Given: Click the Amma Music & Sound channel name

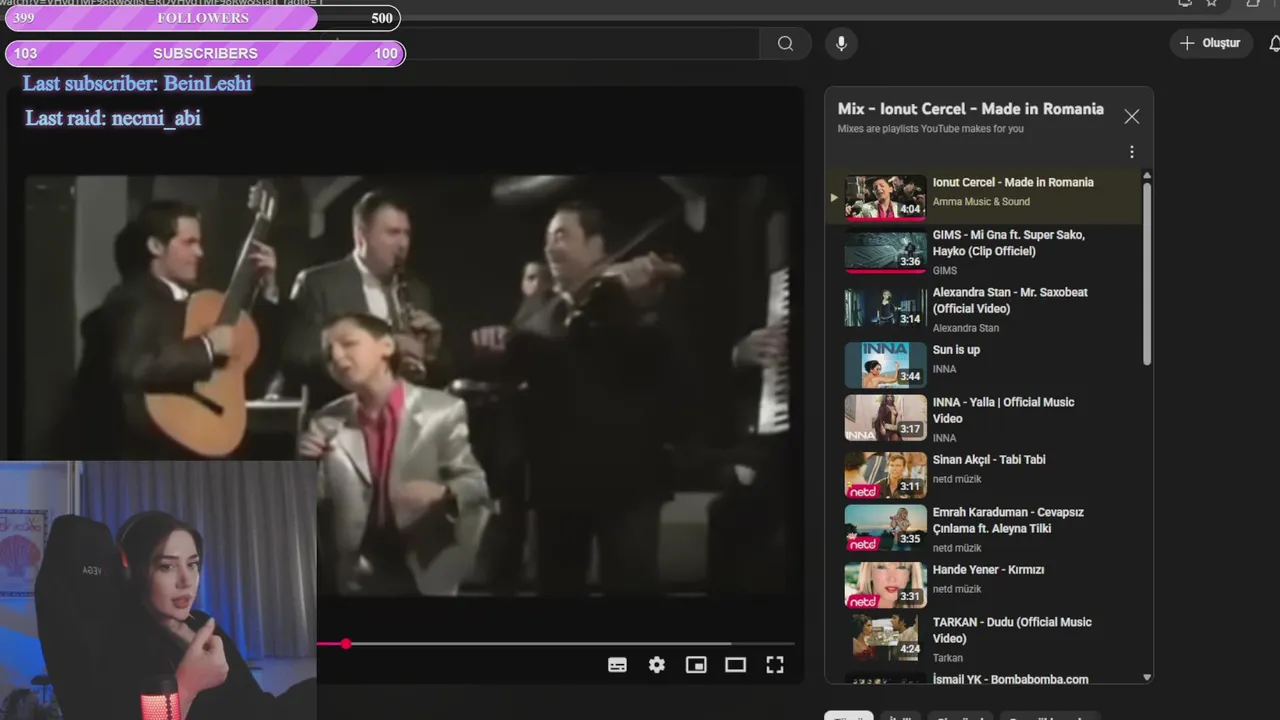Looking at the screenshot, I should tap(981, 202).
